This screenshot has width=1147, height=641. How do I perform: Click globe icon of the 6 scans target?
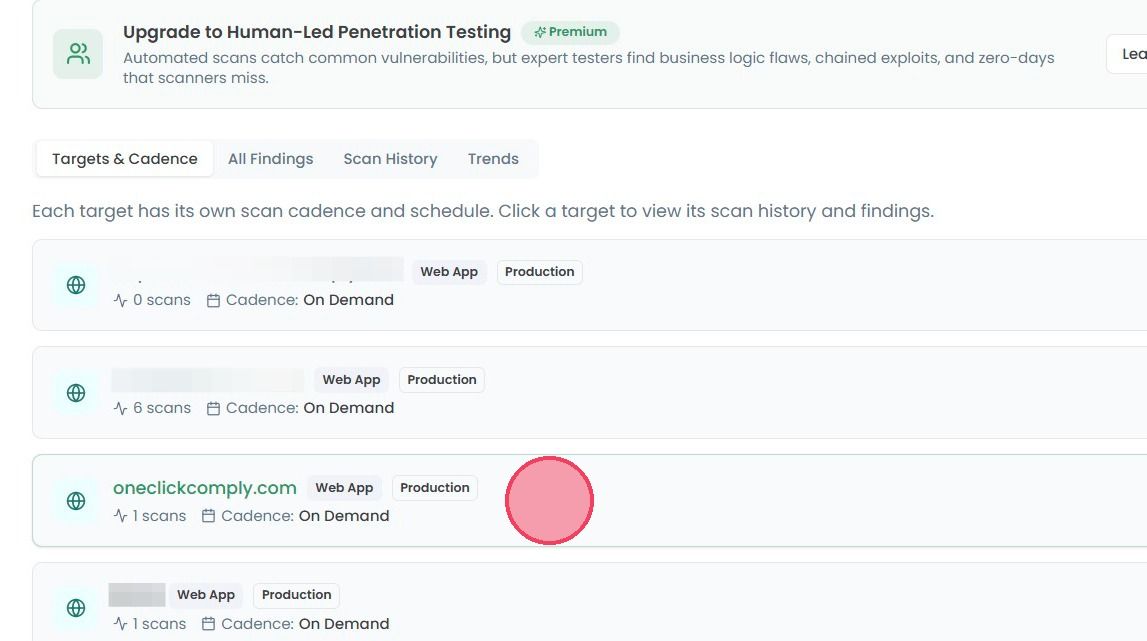[x=76, y=393]
